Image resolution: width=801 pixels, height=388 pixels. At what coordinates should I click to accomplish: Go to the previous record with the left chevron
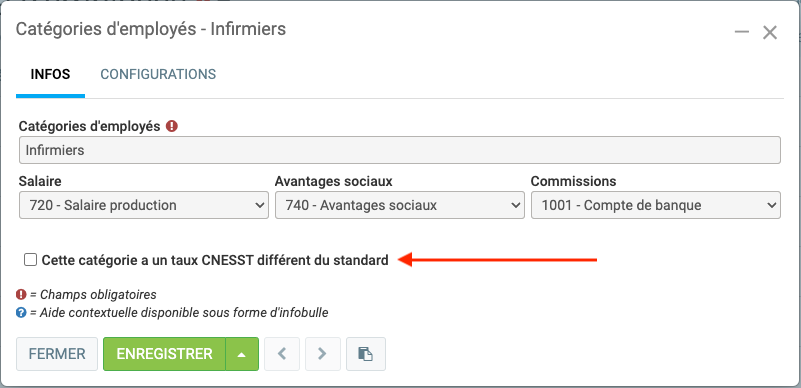[282, 354]
